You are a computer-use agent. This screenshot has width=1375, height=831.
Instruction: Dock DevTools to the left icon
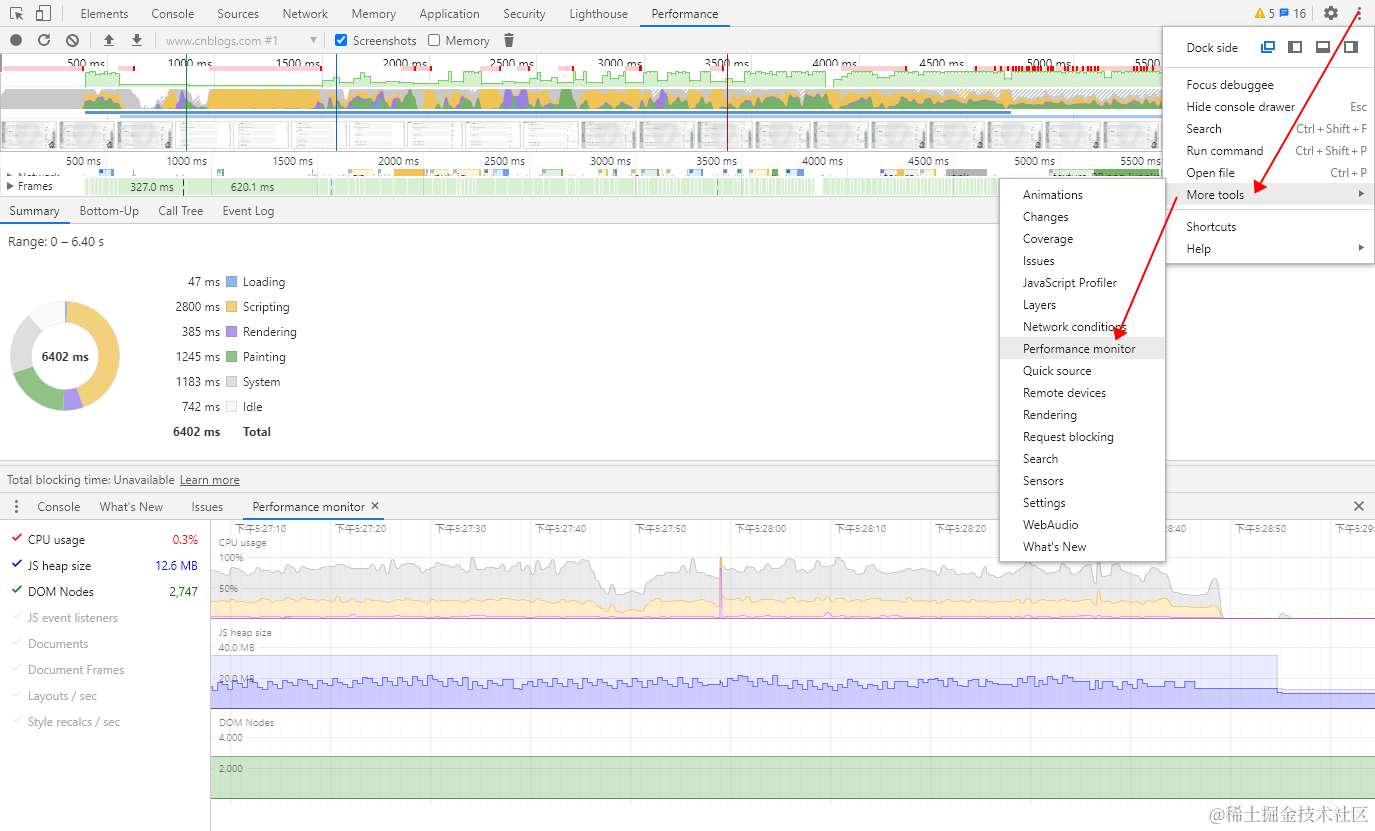coord(1295,47)
